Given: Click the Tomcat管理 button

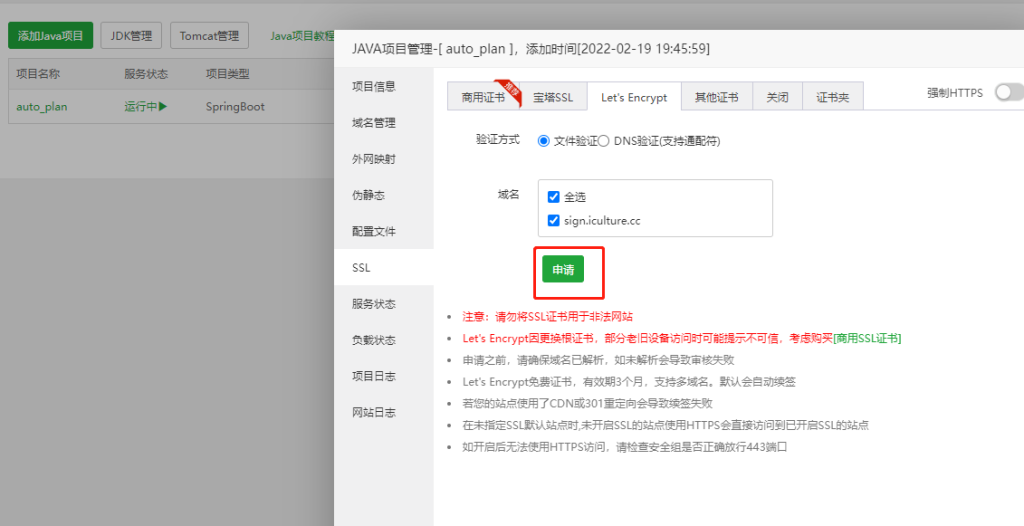Looking at the screenshot, I should (x=210, y=35).
